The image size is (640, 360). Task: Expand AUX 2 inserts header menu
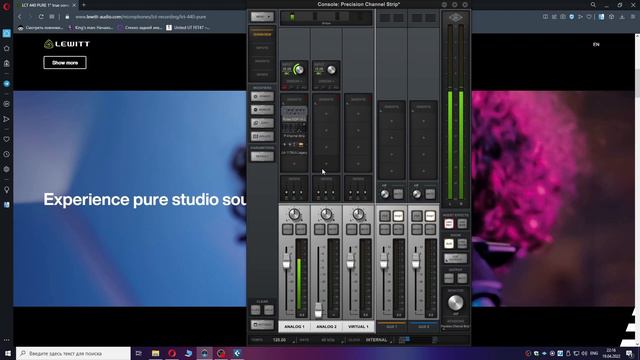point(423,107)
